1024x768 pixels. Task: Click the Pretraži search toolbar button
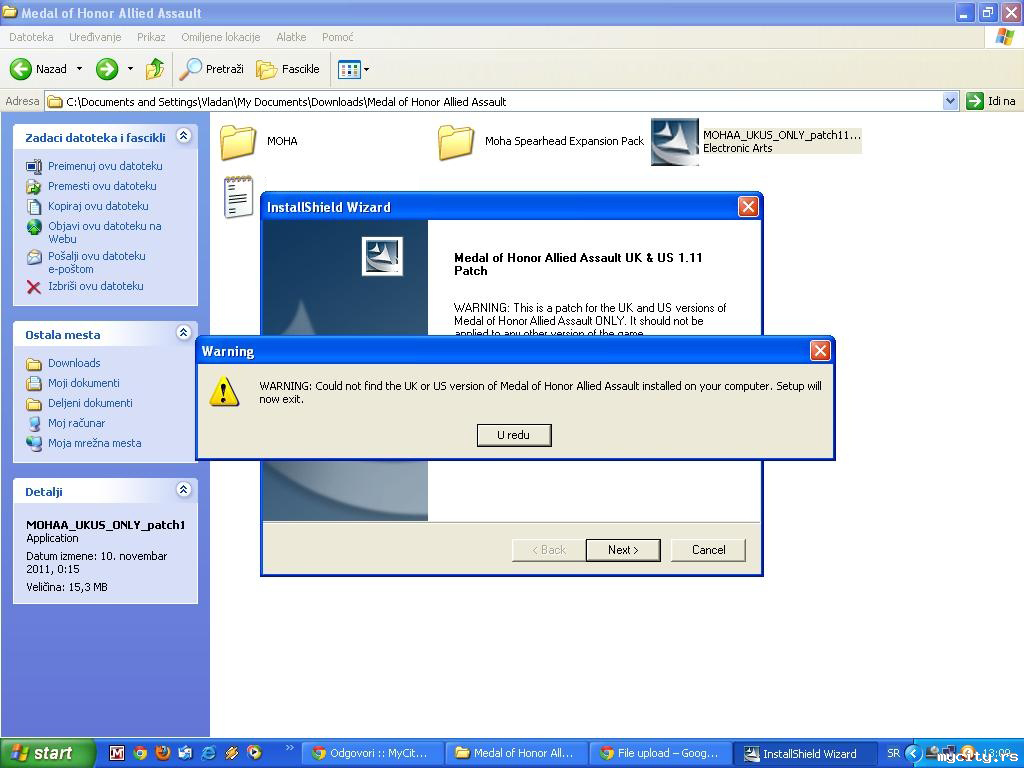coord(212,69)
